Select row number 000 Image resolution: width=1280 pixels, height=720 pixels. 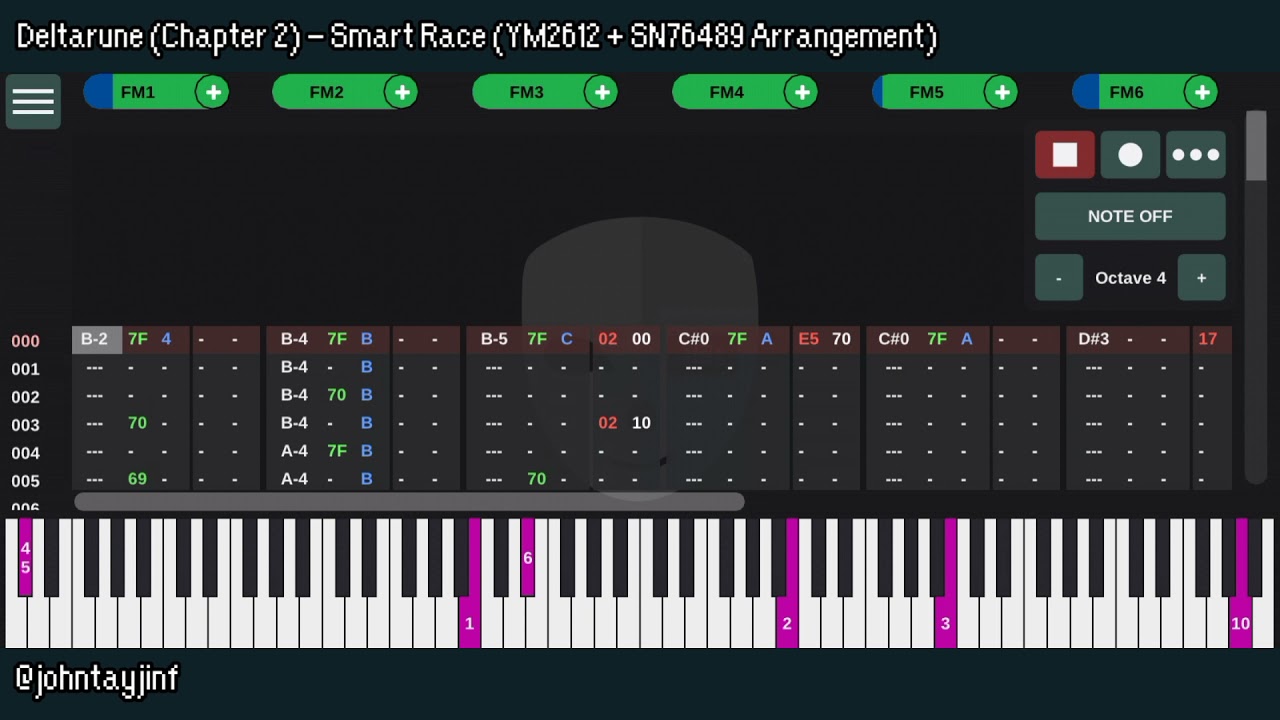(26, 341)
